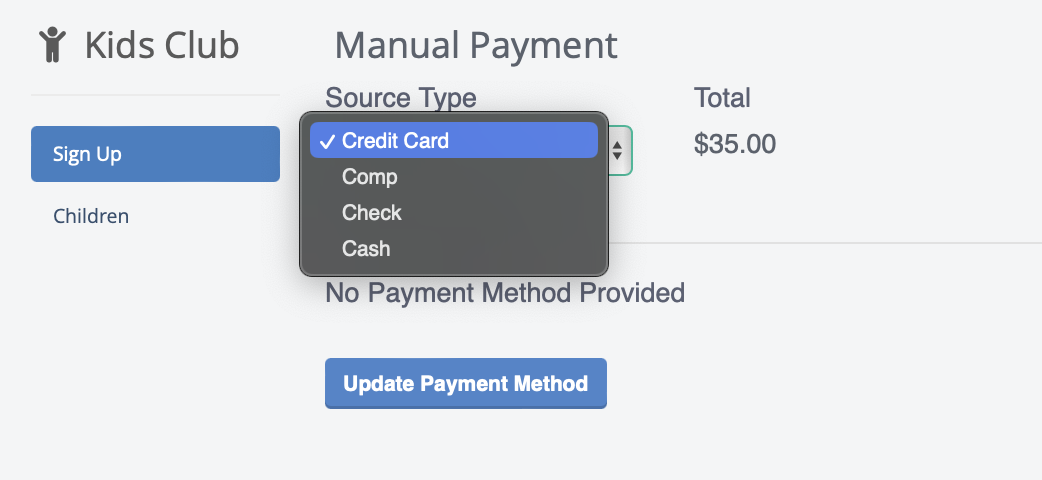
Task: Click the Kids Club title text
Action: pyautogui.click(x=161, y=45)
